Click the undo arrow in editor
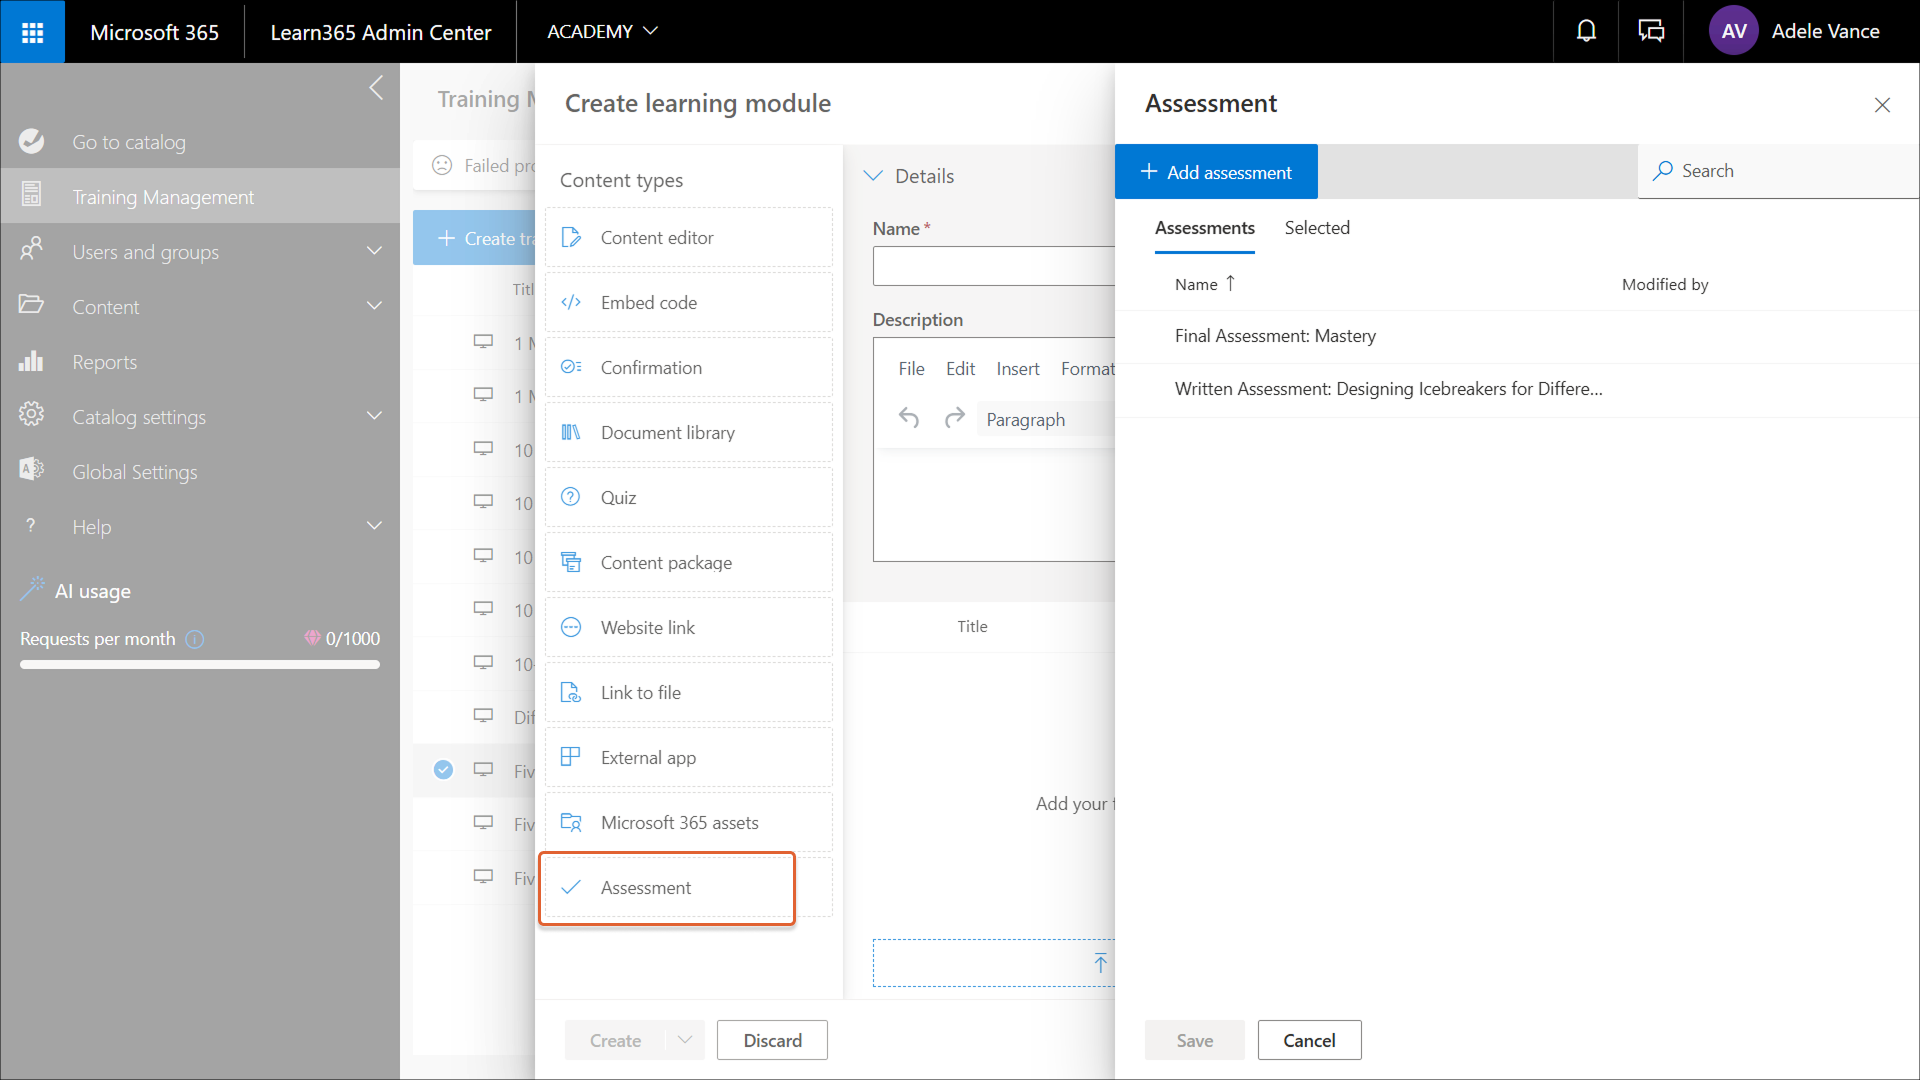The height and width of the screenshot is (1080, 1920). click(x=908, y=418)
